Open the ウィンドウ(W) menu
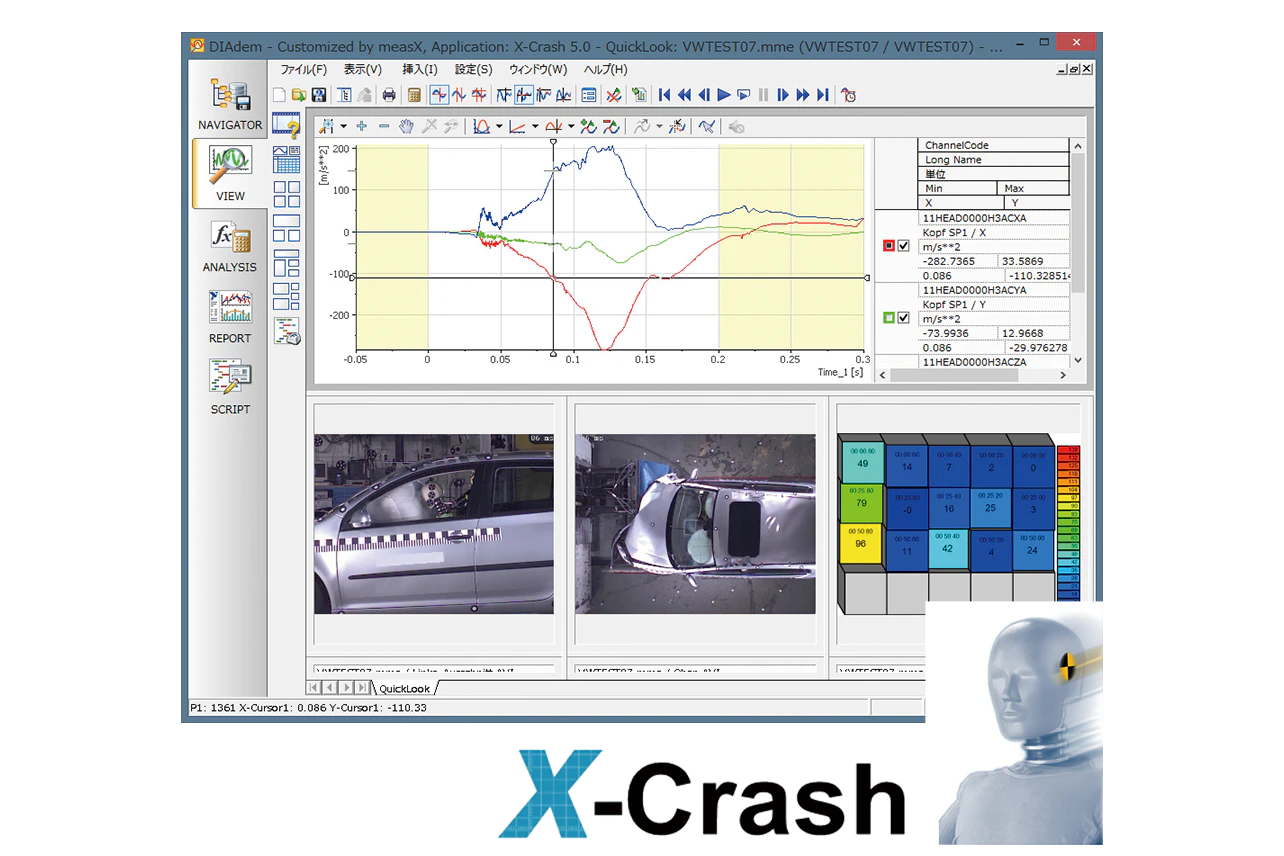Viewport: 1284px width, 856px height. [x=538, y=70]
